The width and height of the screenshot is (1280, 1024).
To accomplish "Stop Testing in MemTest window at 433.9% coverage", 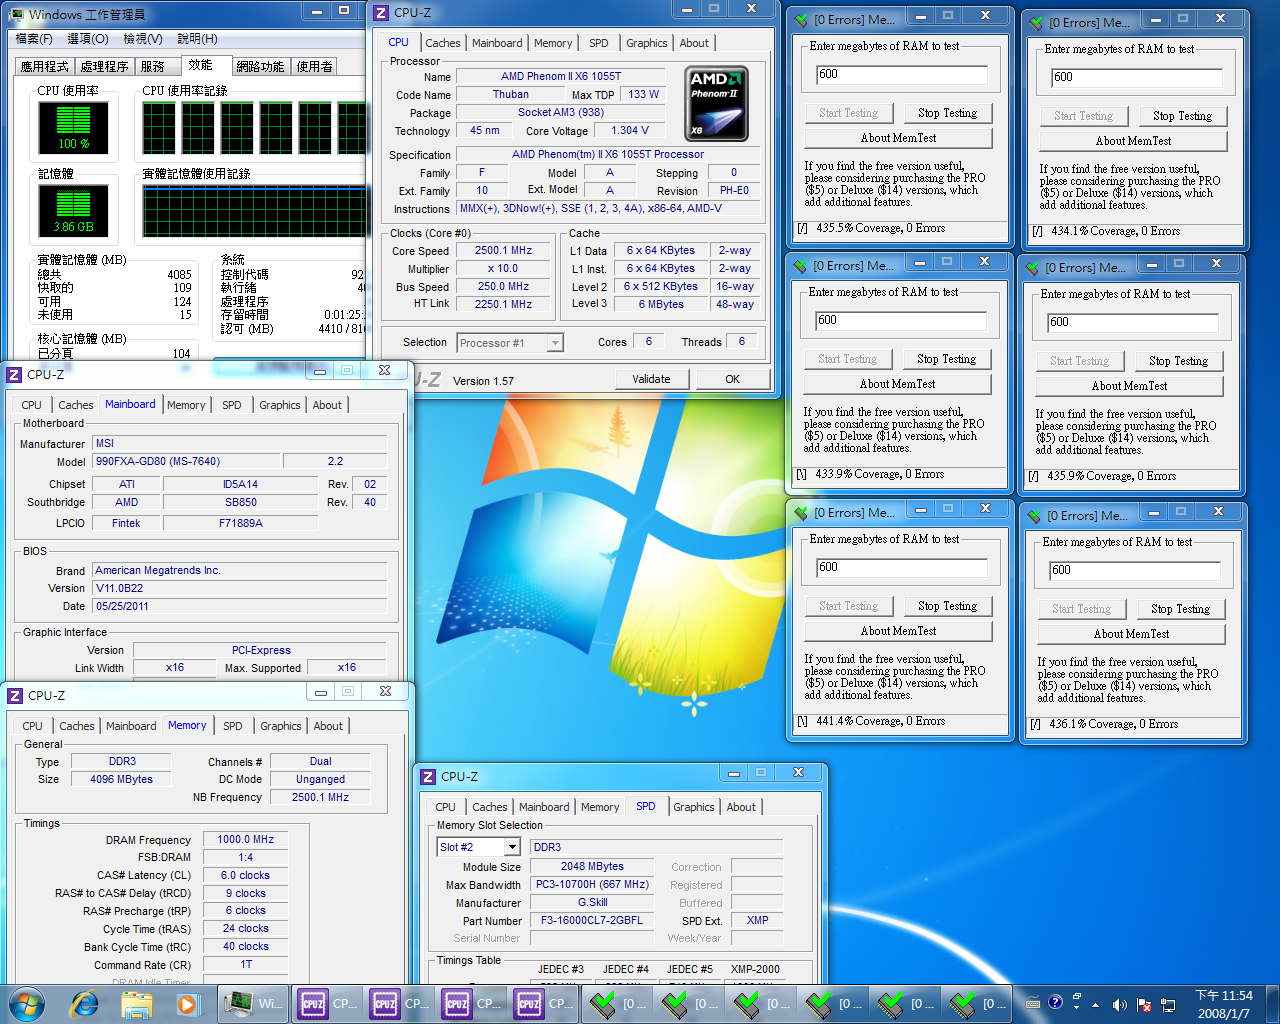I will tap(946, 359).
